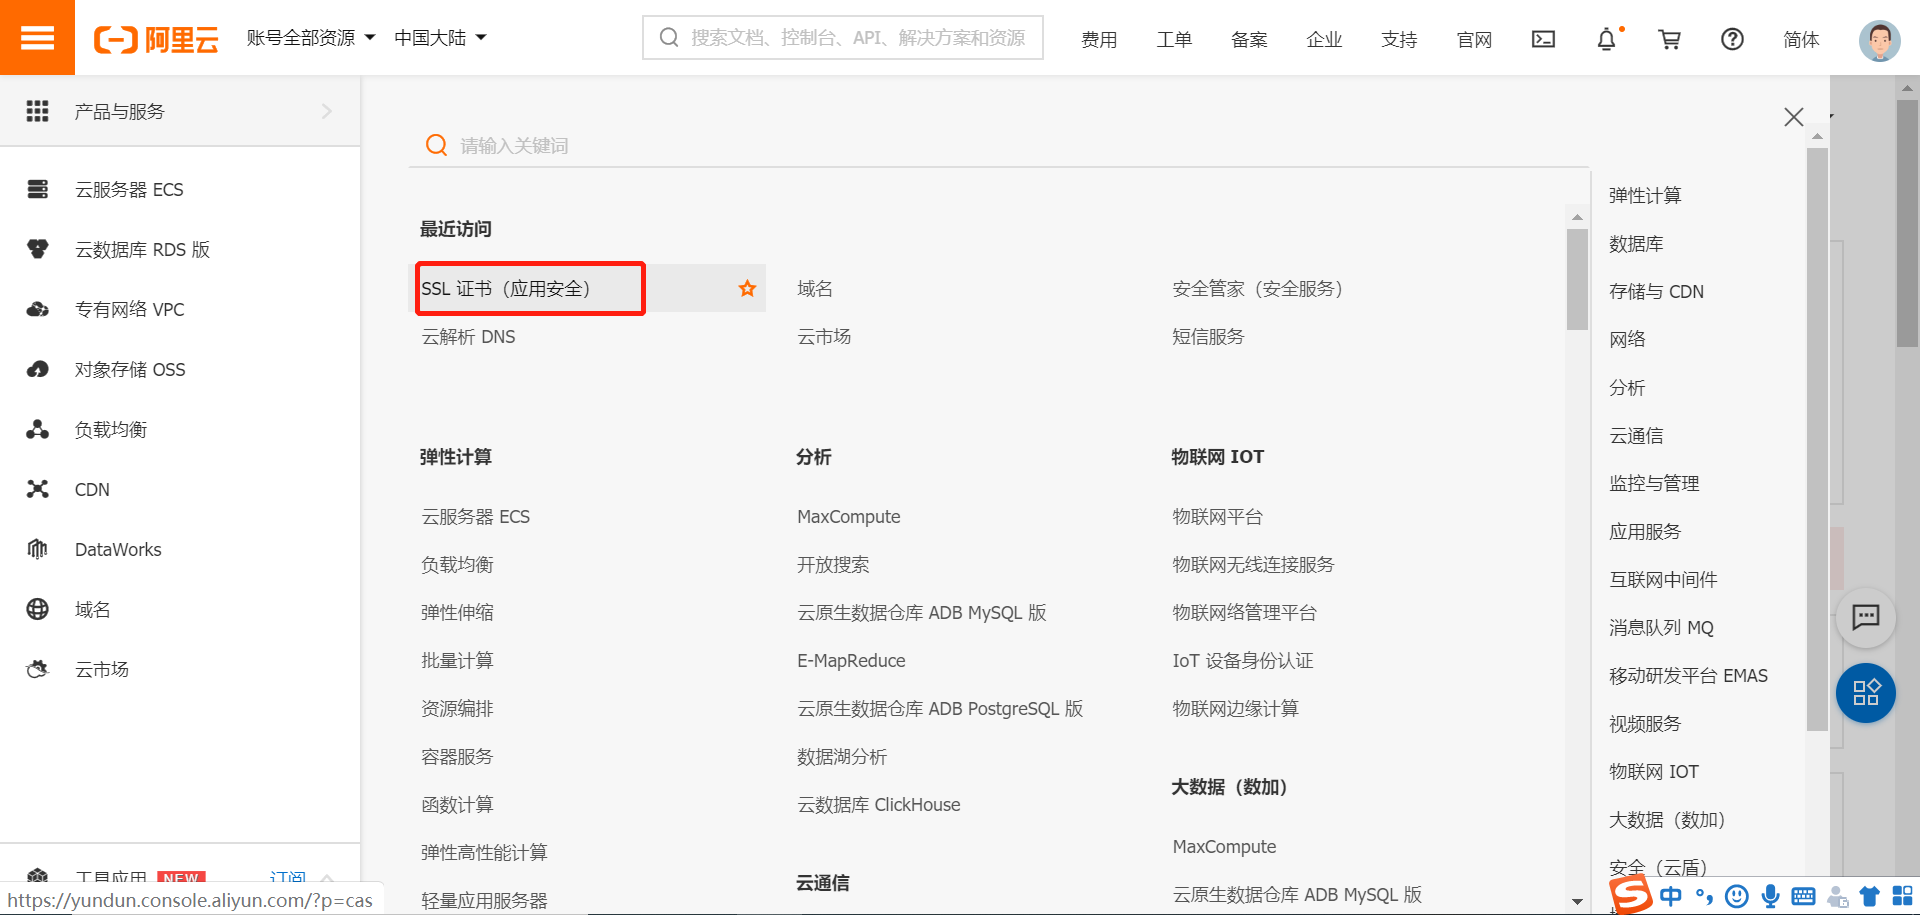Click the user avatar
This screenshot has width=1920, height=915.
pyautogui.click(x=1879, y=40)
